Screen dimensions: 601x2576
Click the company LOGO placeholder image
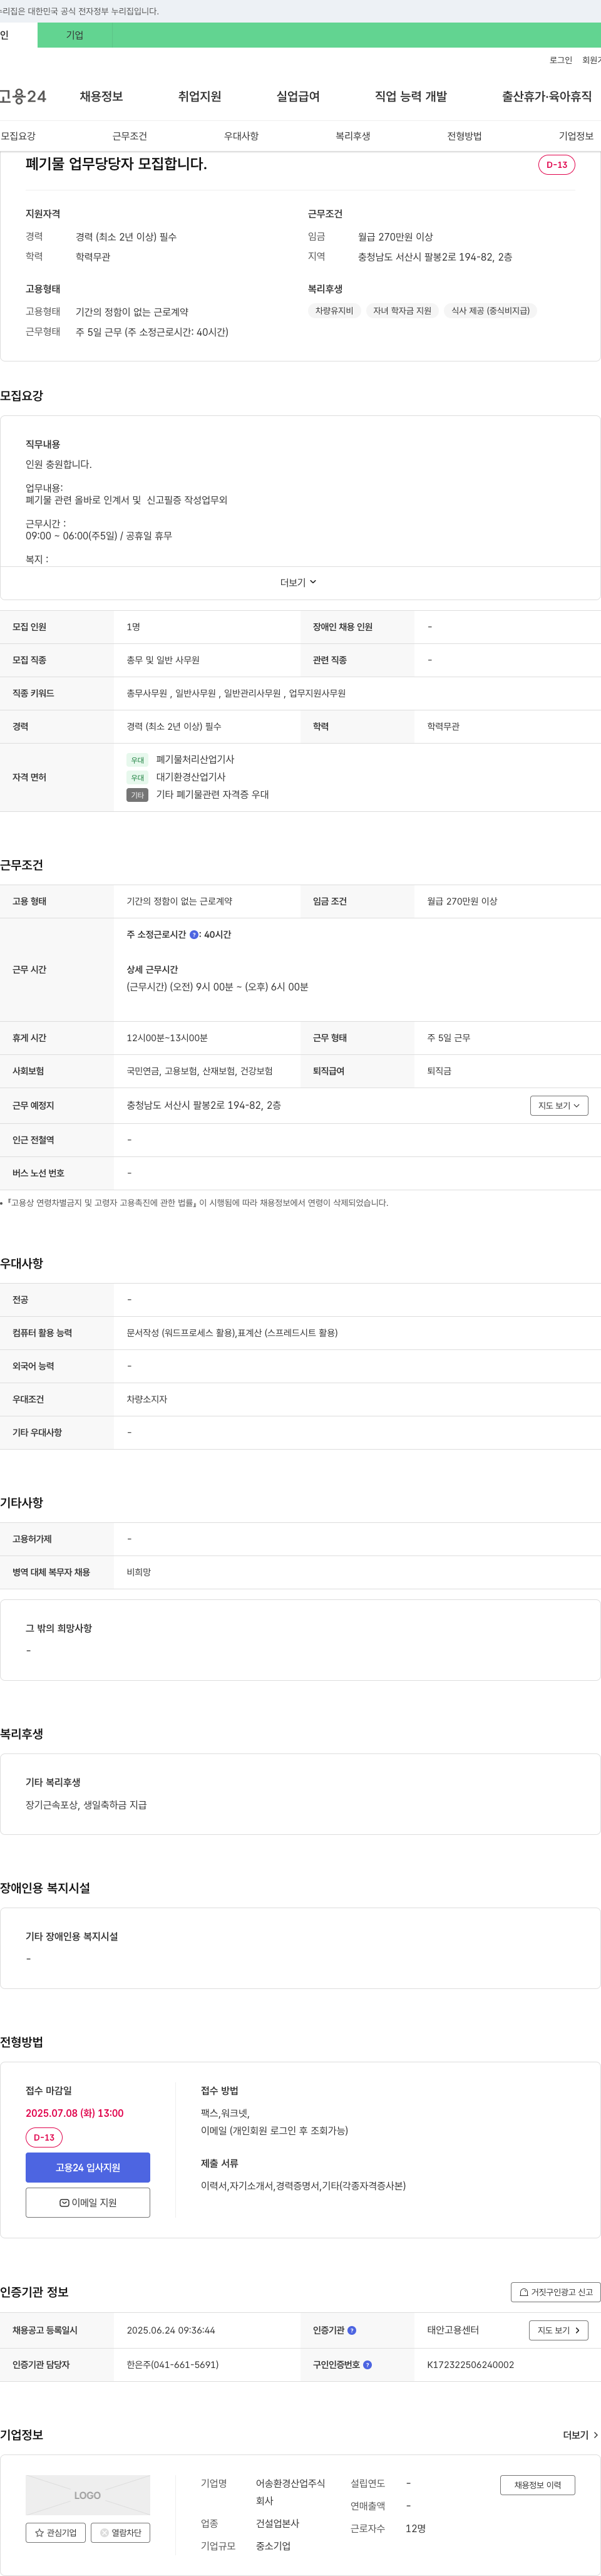[88, 2495]
